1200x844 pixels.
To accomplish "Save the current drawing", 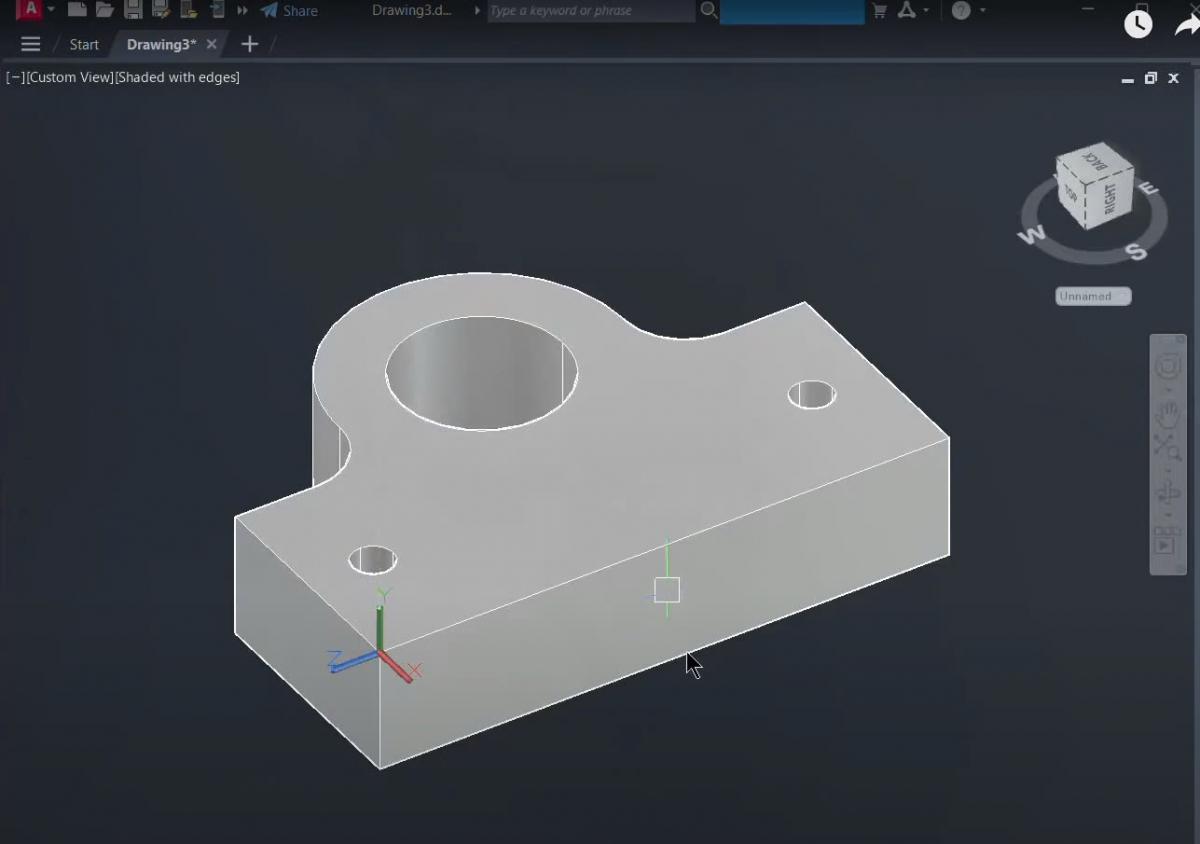I will (x=134, y=11).
